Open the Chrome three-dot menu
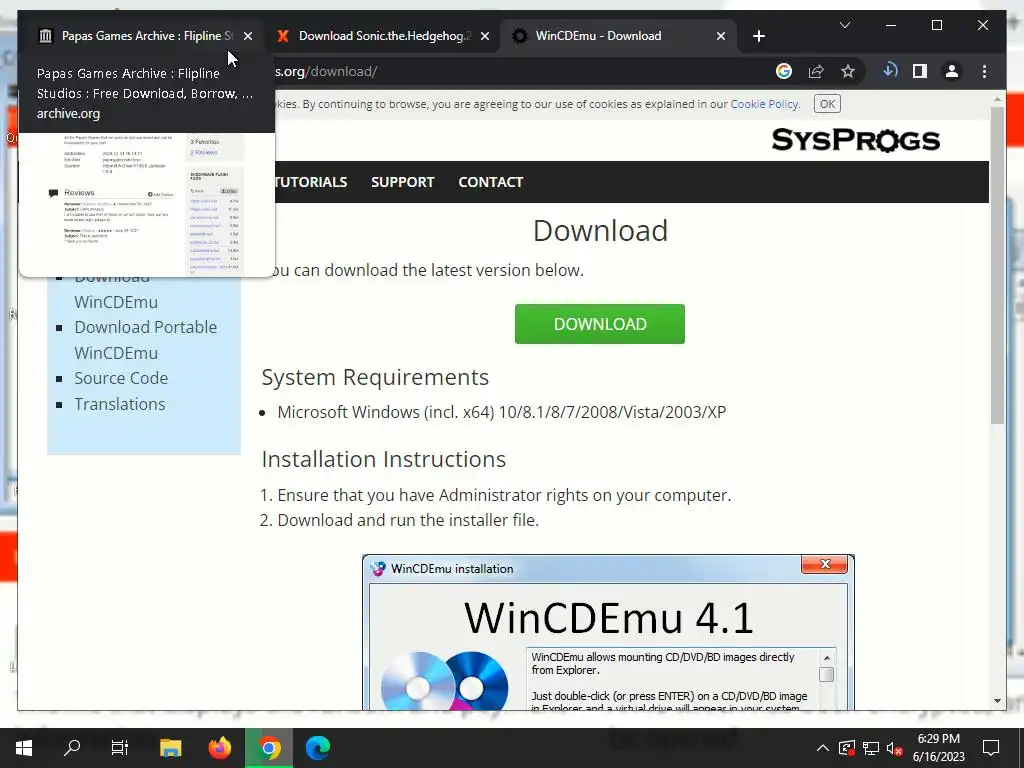The width and height of the screenshot is (1024, 768). point(984,71)
